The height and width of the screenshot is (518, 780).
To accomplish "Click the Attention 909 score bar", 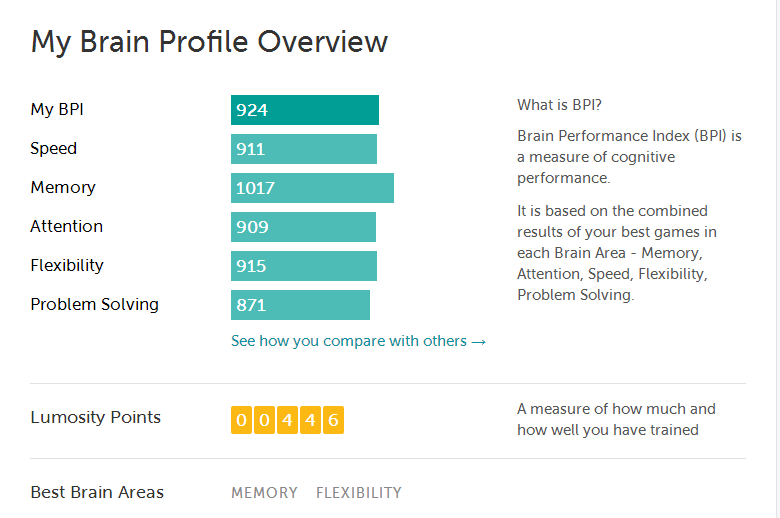I will pos(303,227).
